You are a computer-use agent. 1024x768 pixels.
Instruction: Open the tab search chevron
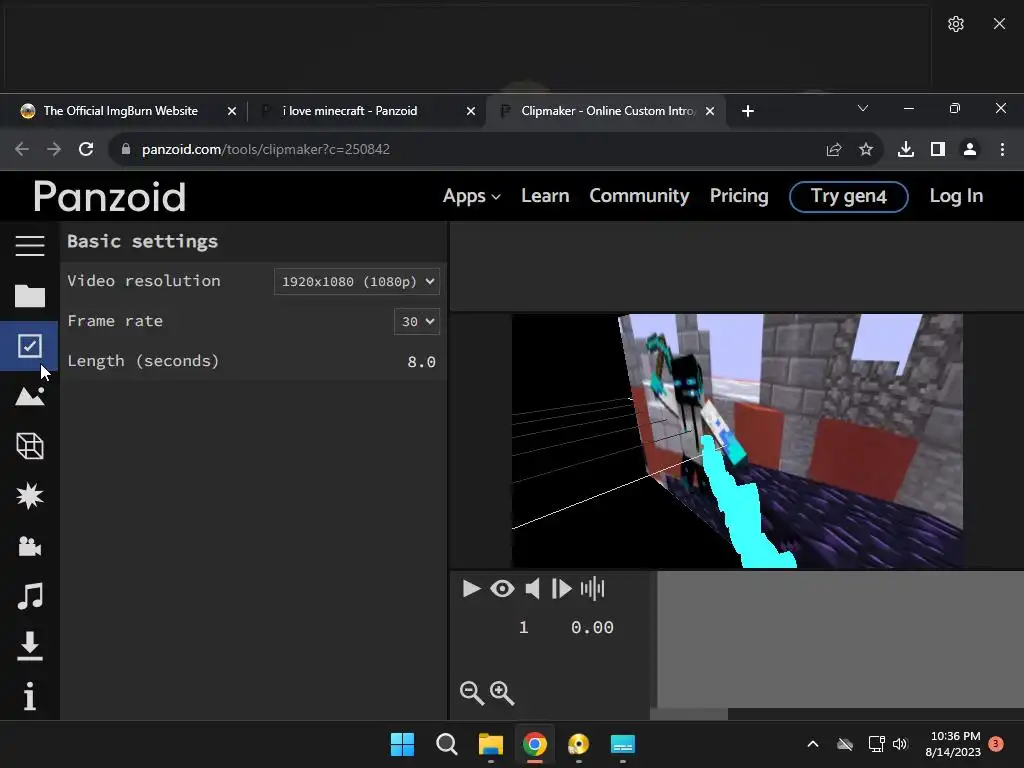(x=863, y=108)
